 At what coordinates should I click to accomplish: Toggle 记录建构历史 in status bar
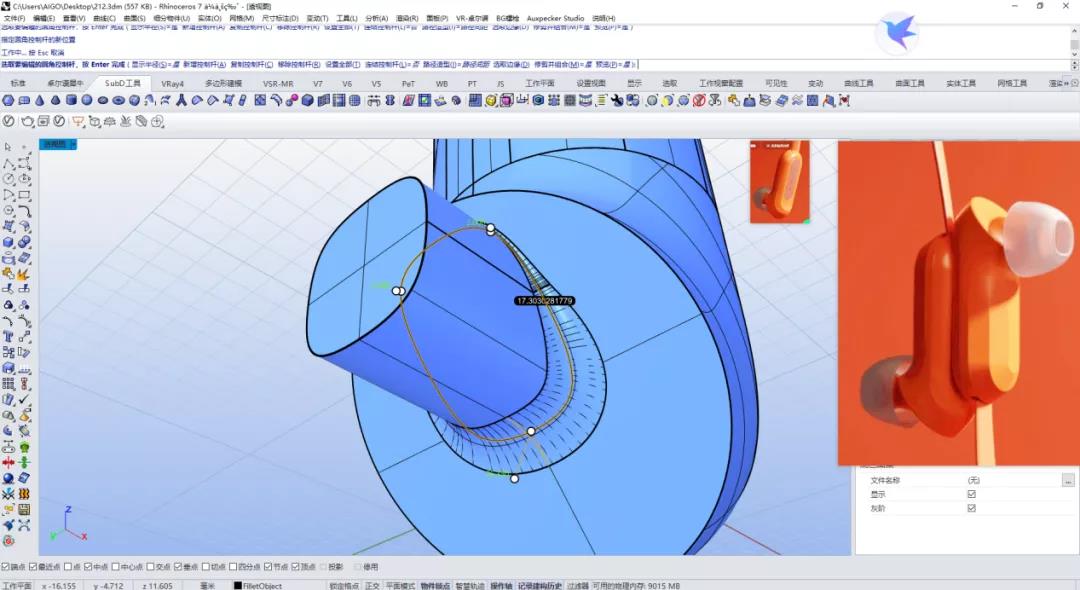pyautogui.click(x=540, y=586)
